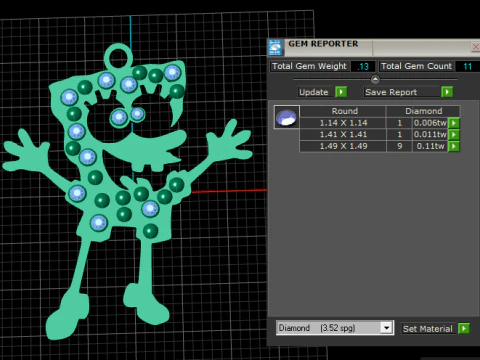The image size is (480, 360).
Task: Select the 1.49 X 1.49 size cell
Action: tap(343, 146)
